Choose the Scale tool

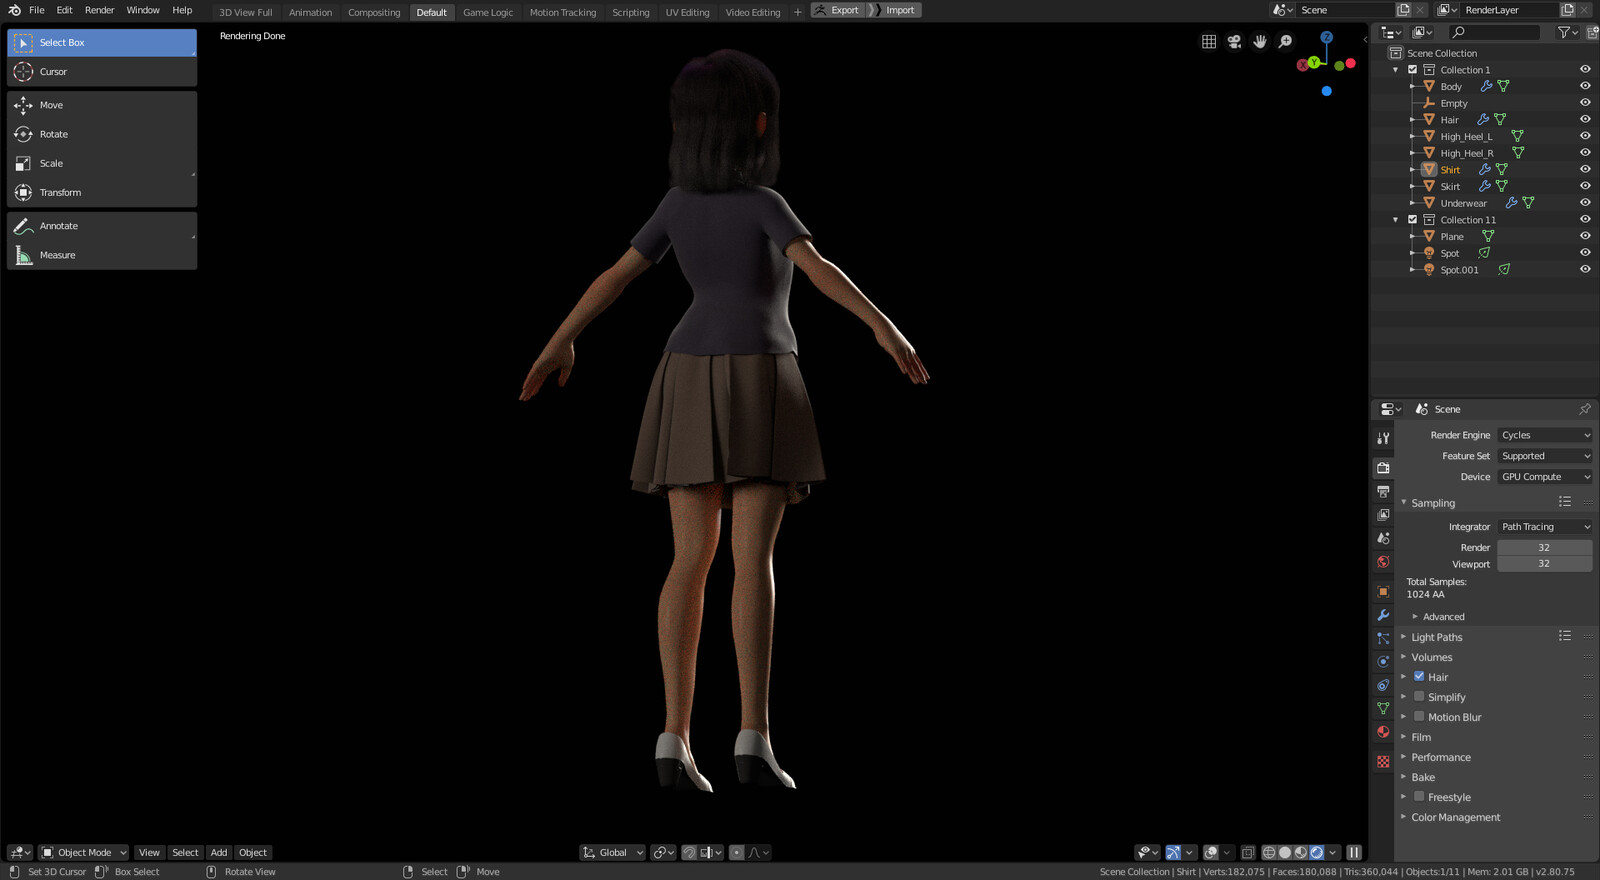(x=102, y=163)
